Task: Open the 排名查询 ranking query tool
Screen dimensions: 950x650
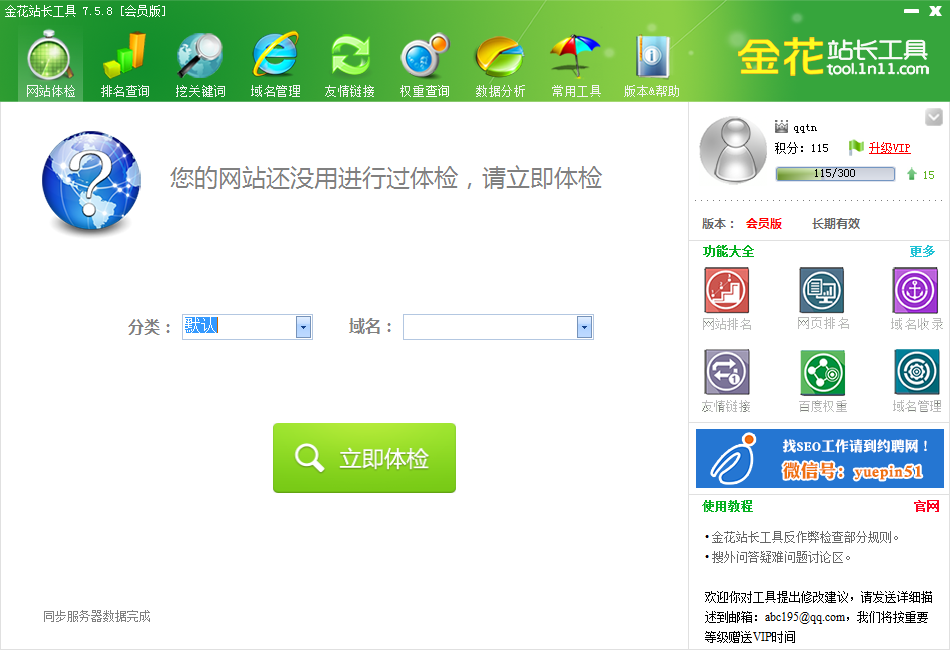Action: 125,65
